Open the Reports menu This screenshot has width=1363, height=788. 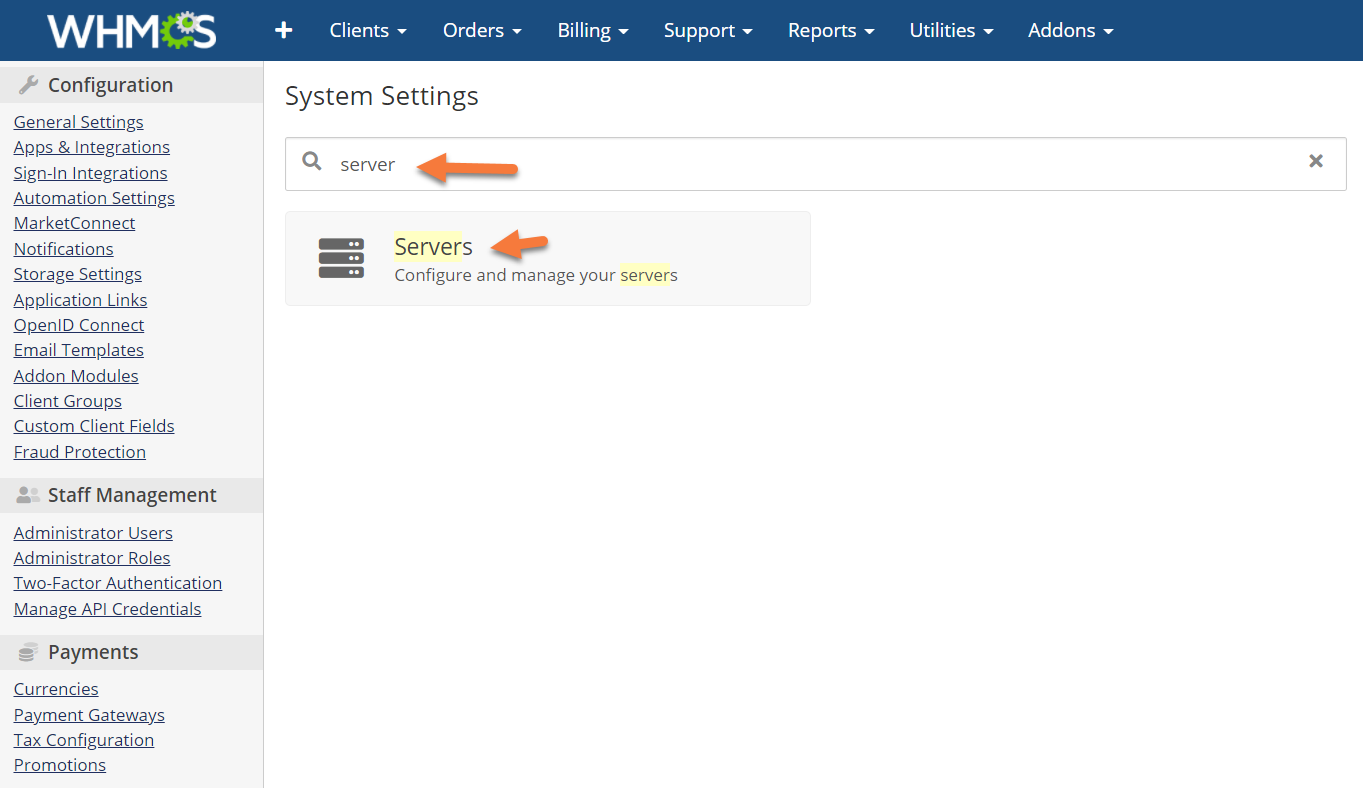[x=831, y=31]
